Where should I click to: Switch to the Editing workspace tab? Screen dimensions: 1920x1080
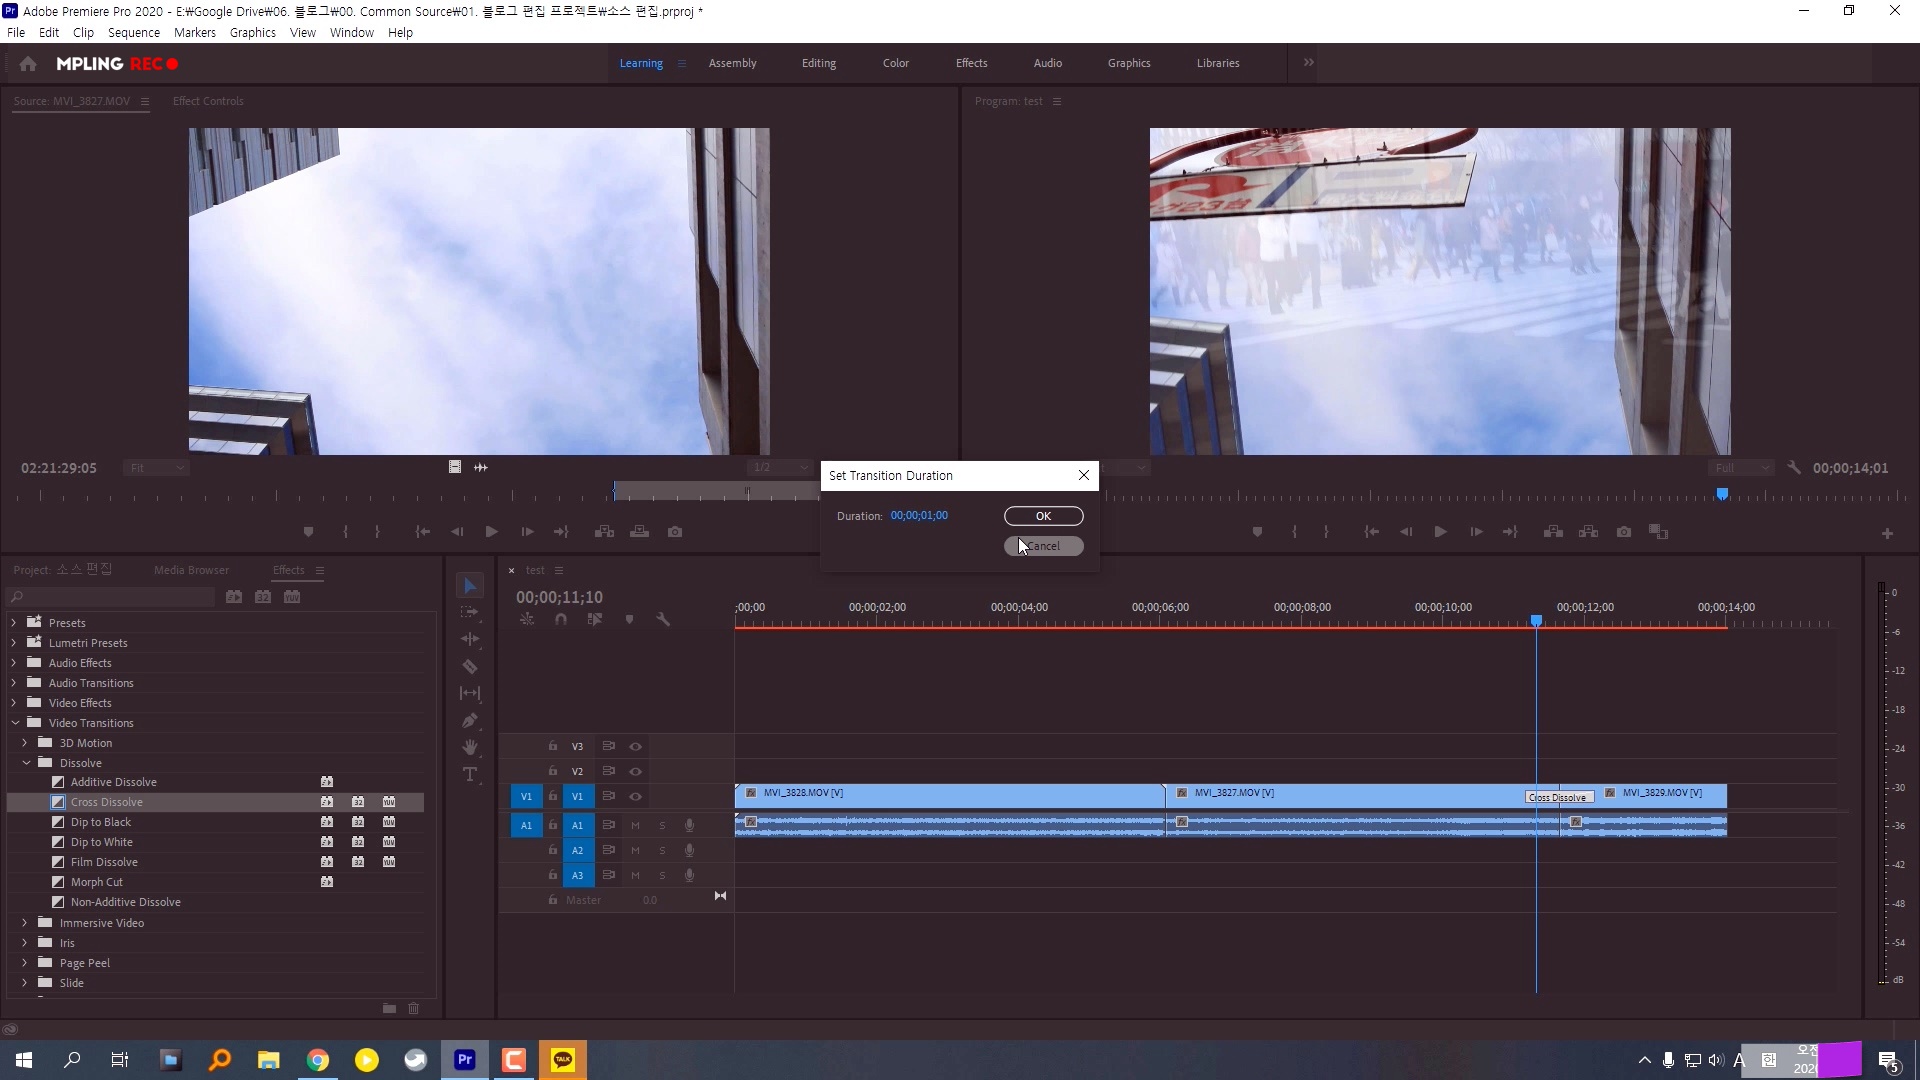tap(818, 63)
